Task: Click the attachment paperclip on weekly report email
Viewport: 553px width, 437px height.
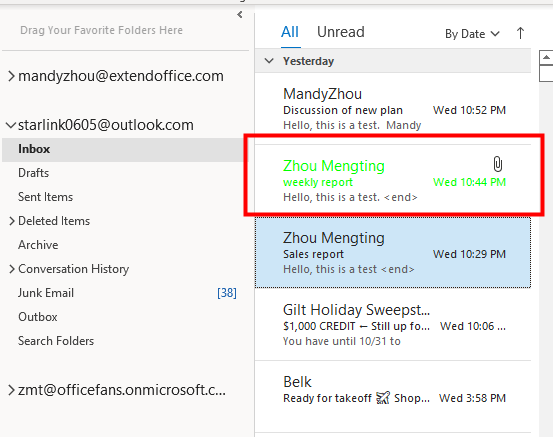Action: pos(497,164)
